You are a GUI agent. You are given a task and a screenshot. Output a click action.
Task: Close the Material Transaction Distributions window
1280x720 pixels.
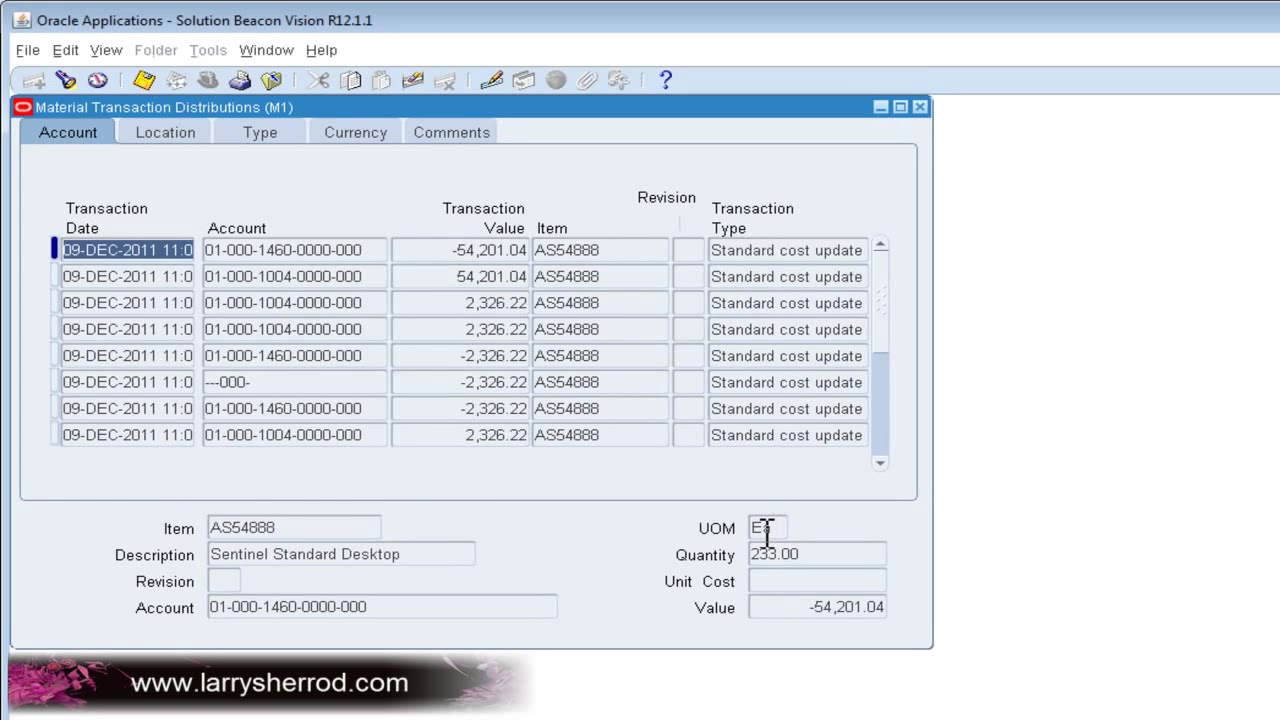point(920,107)
